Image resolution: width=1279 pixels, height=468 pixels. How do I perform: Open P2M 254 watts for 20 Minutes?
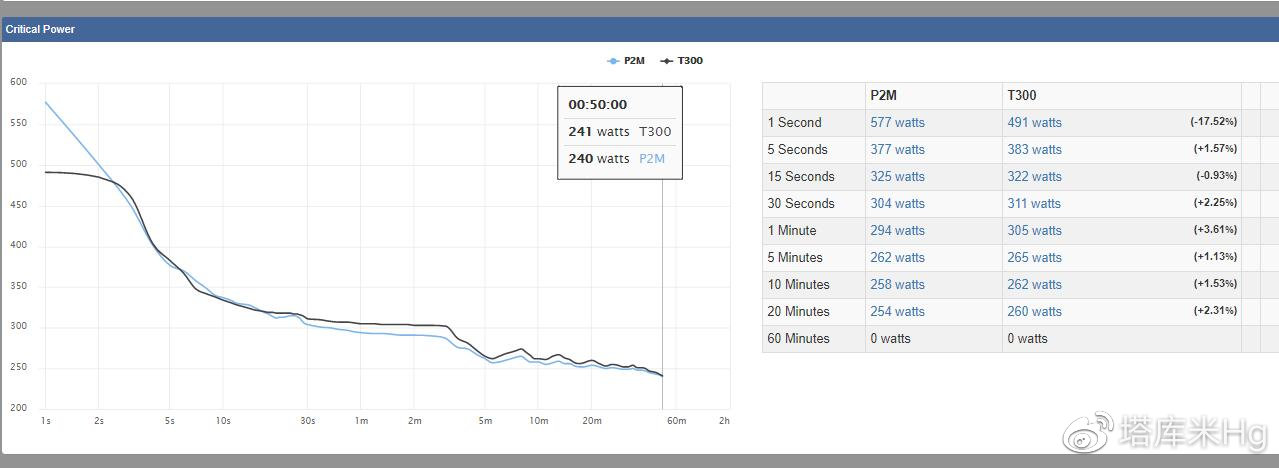click(897, 312)
